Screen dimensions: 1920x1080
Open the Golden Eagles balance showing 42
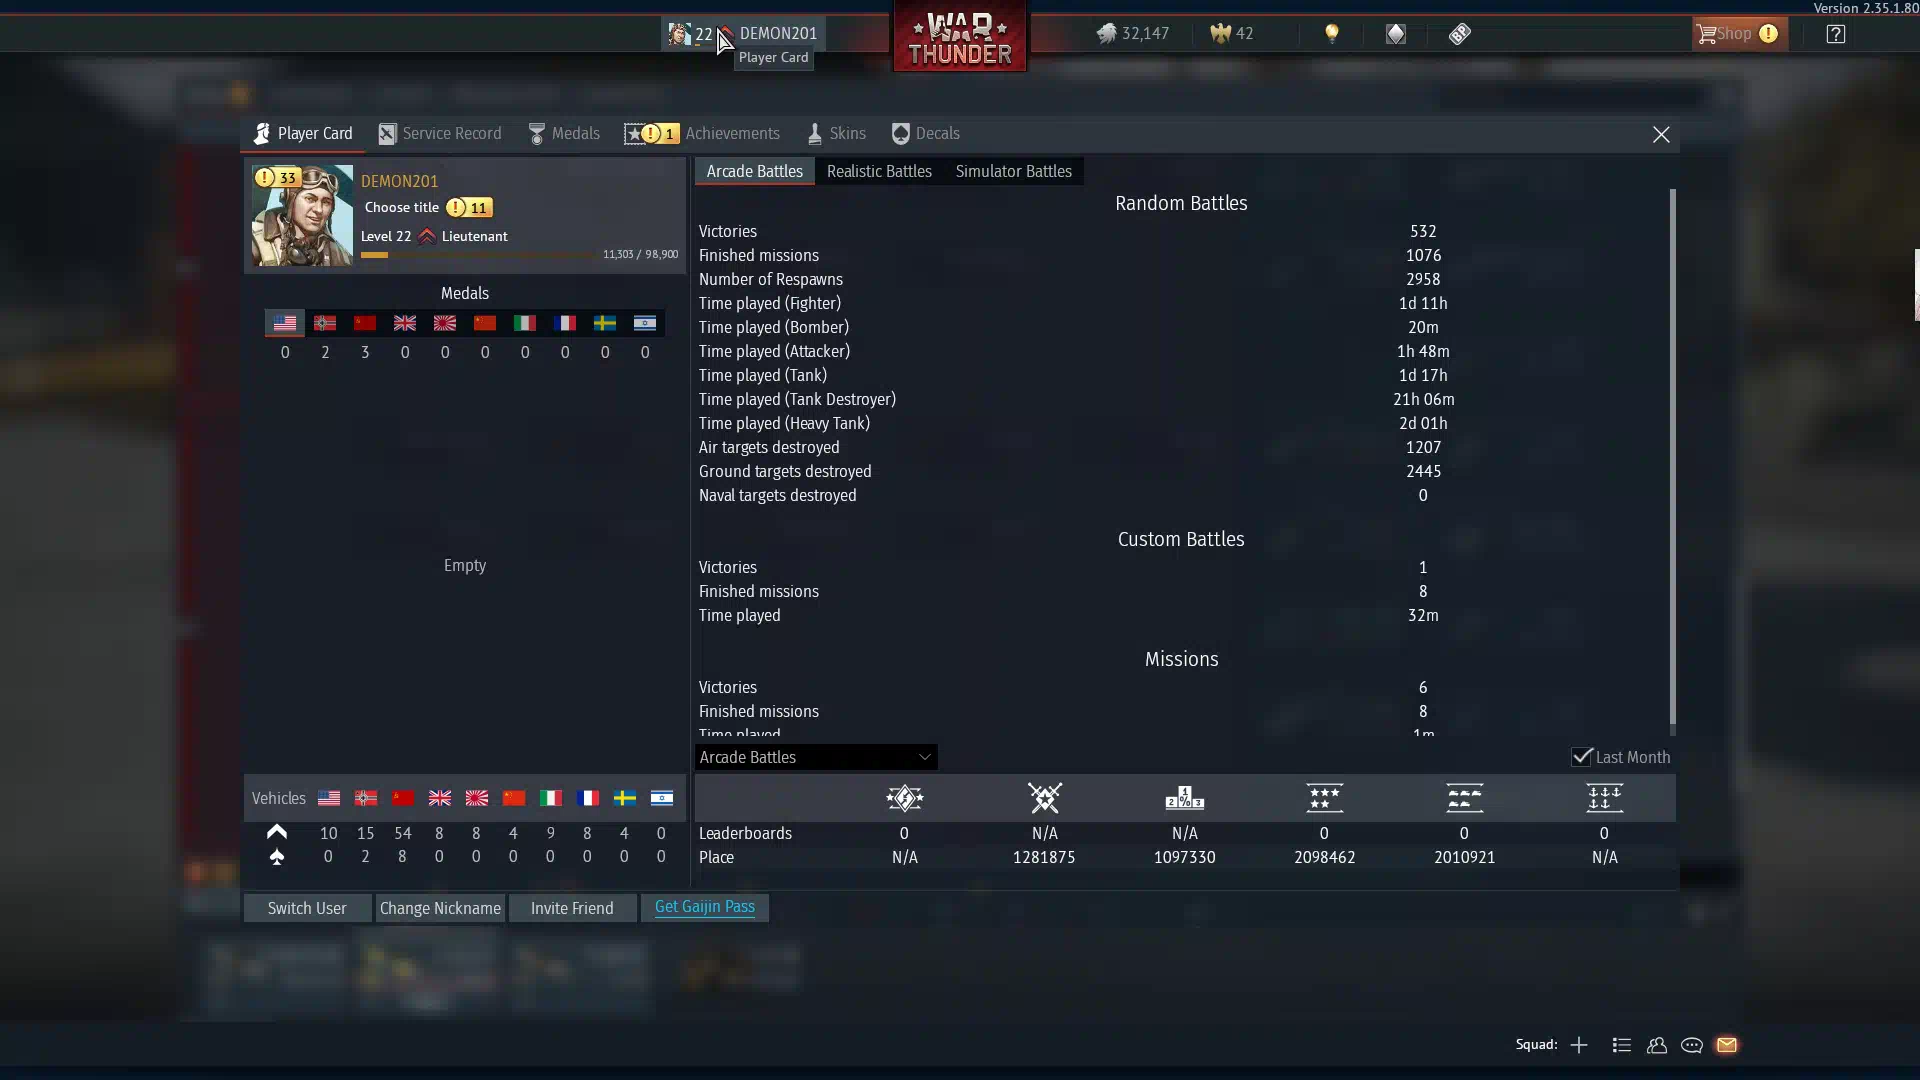[x=1231, y=33]
